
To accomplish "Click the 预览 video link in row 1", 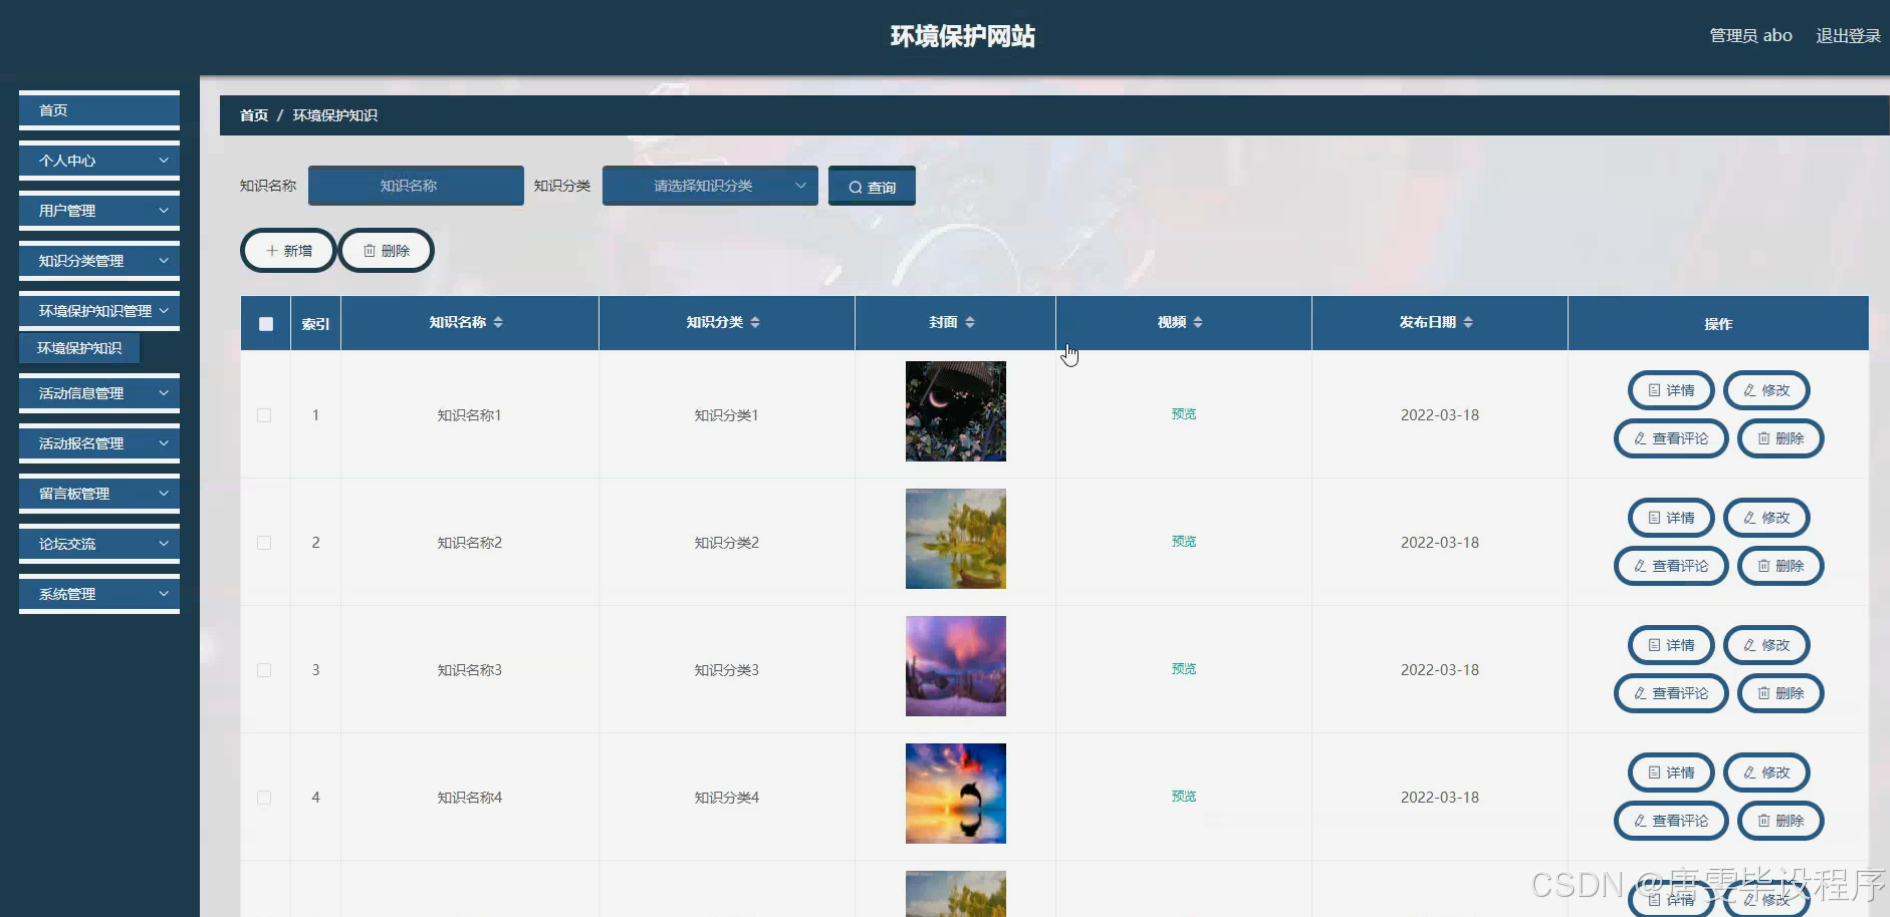I will pos(1184,414).
